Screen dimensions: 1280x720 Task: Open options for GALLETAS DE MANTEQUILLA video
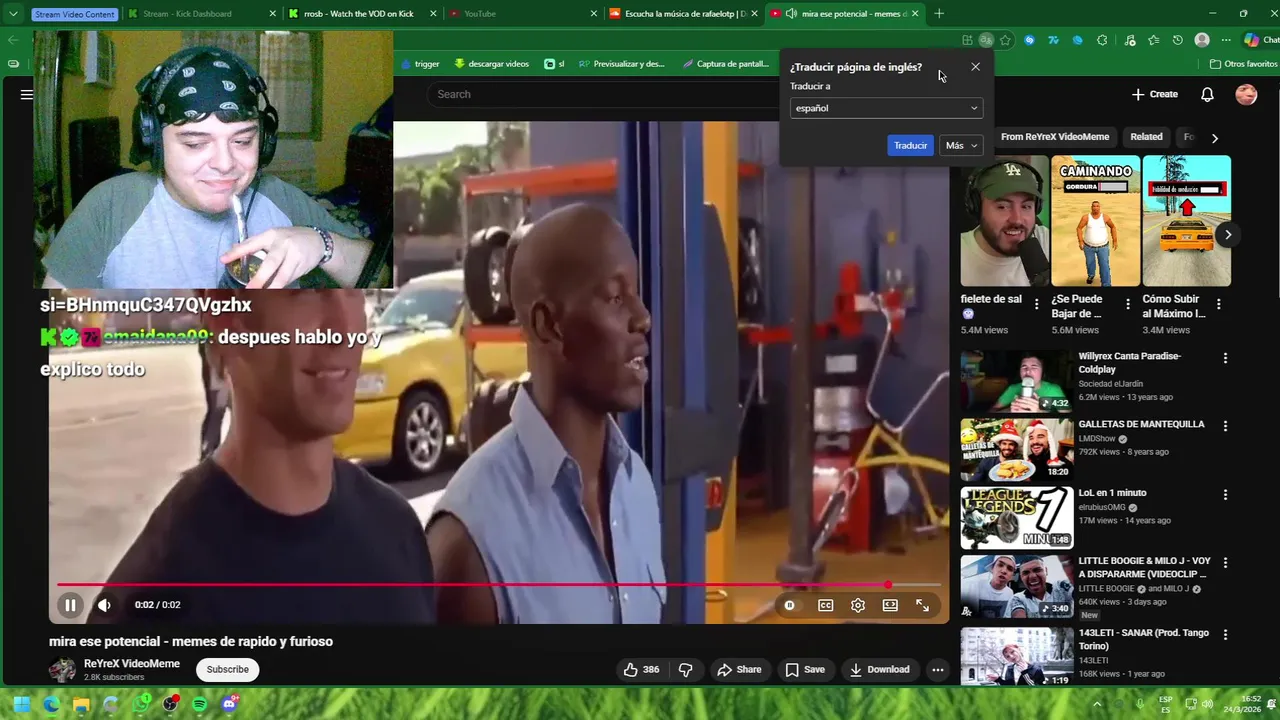1225,426
